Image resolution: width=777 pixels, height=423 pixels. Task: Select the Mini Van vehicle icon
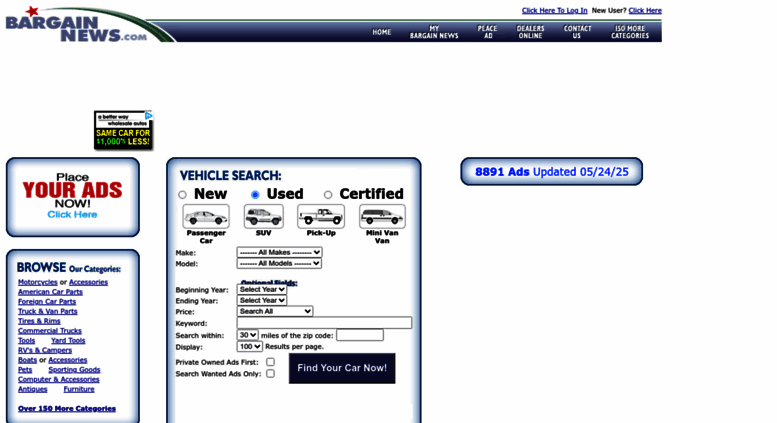point(382,216)
